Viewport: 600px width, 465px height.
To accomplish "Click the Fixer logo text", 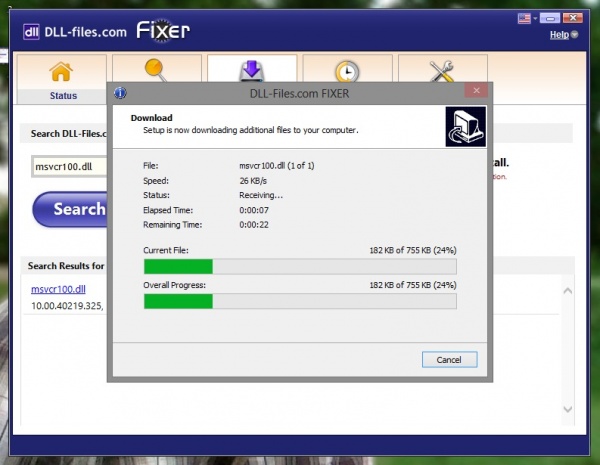I will pyautogui.click(x=163, y=31).
